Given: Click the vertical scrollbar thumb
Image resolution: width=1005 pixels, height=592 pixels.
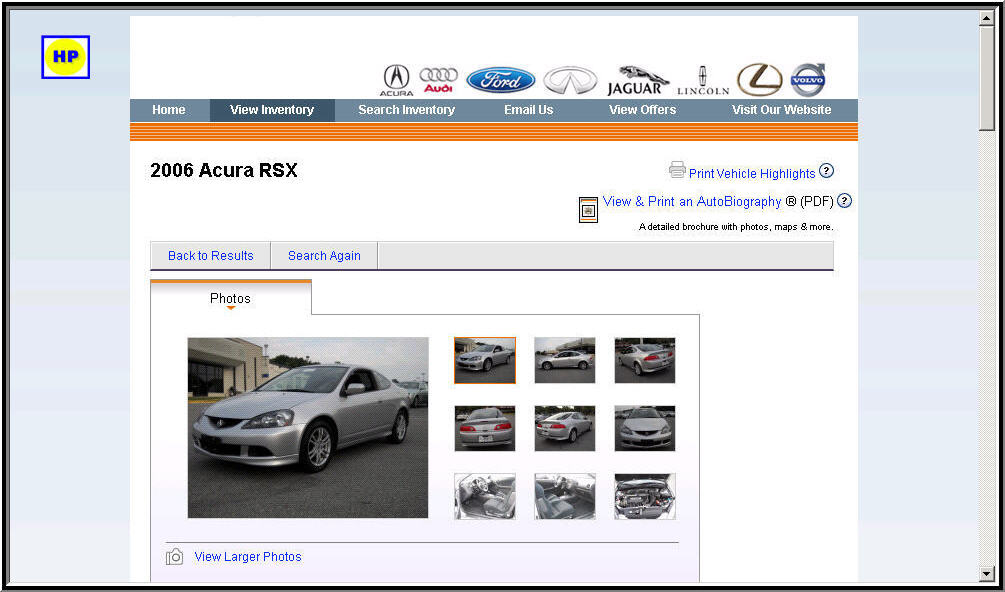Looking at the screenshot, I should (987, 78).
